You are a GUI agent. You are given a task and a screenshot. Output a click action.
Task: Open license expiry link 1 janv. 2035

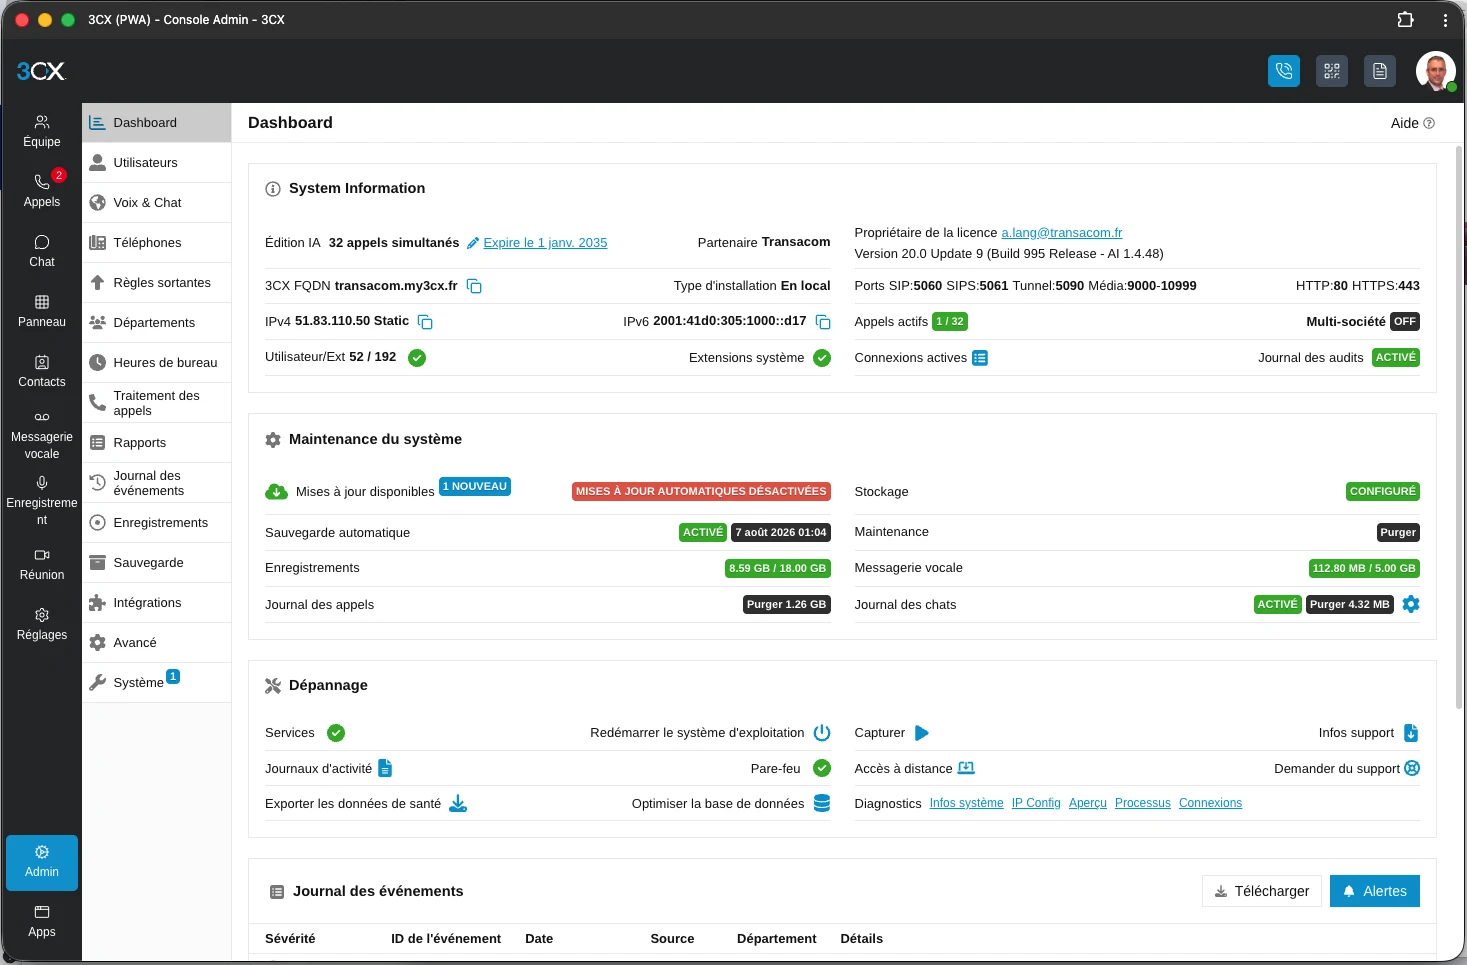click(x=545, y=243)
